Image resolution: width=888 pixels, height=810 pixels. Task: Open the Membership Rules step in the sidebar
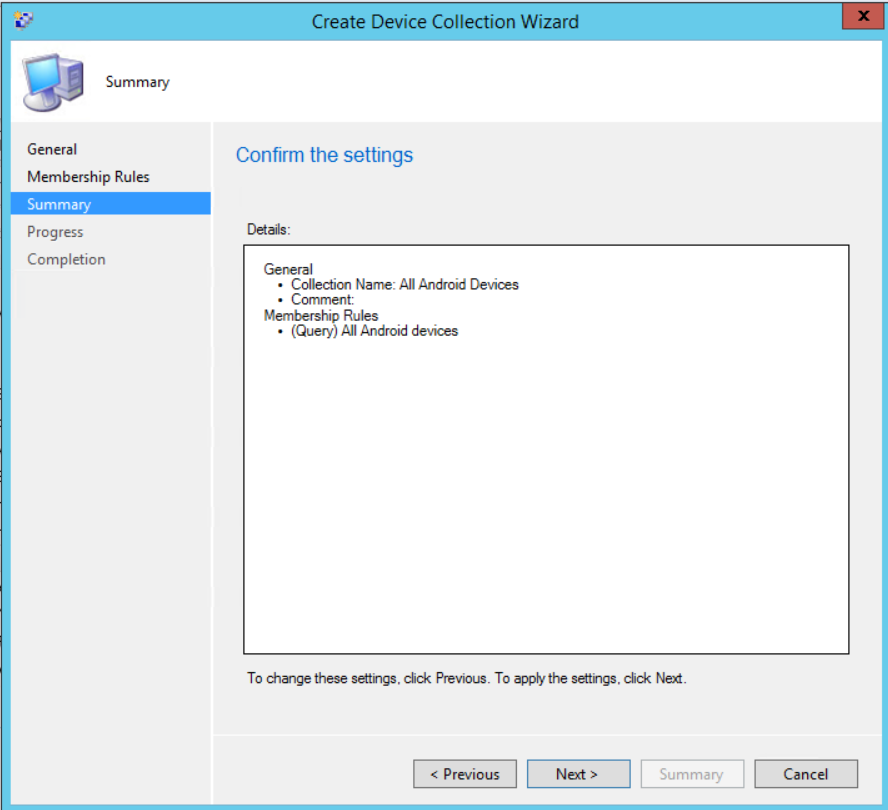pyautogui.click(x=88, y=177)
